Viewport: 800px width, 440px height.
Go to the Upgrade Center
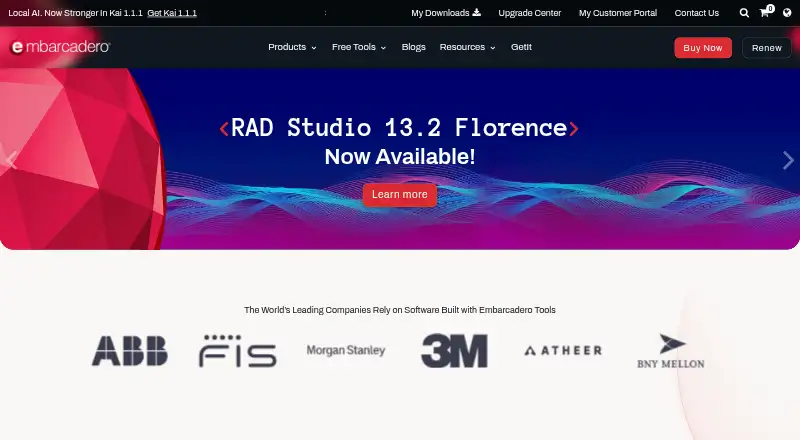tap(530, 13)
